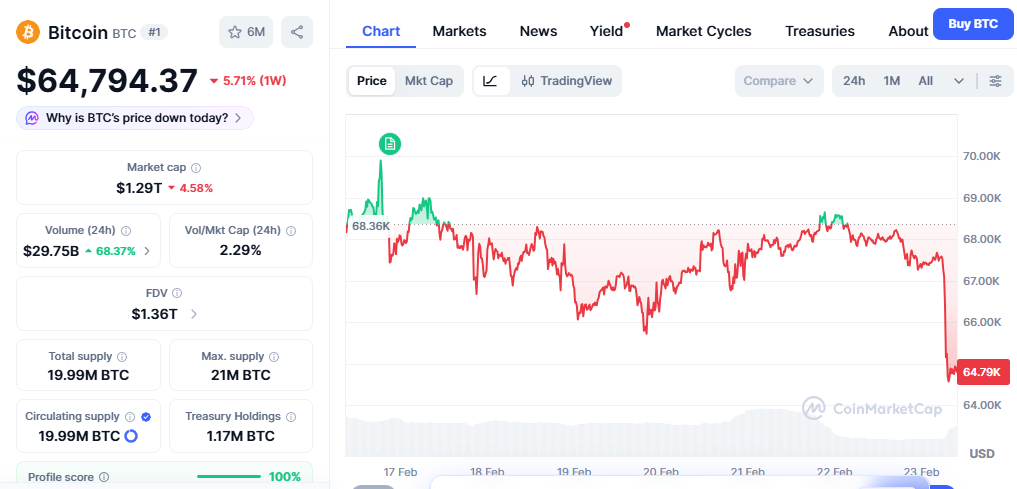Open the Compare dropdown

coord(778,81)
